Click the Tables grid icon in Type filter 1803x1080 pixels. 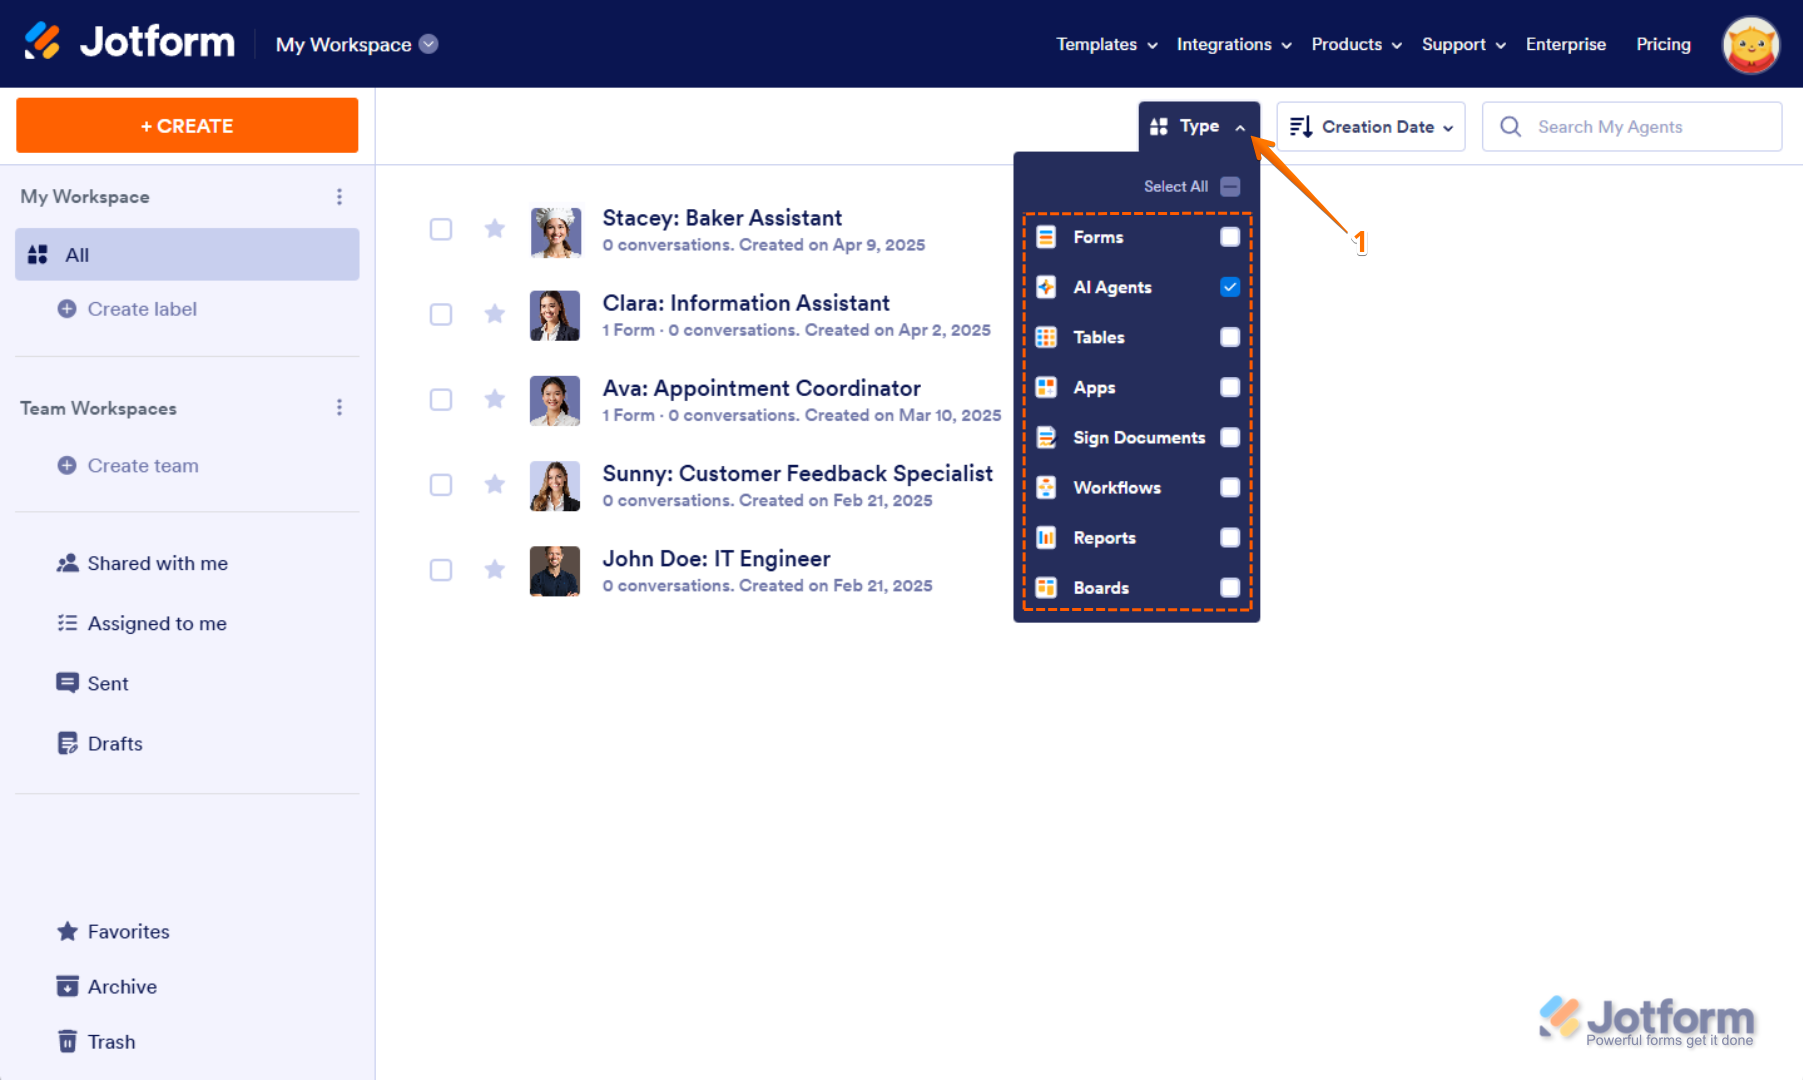(1046, 337)
